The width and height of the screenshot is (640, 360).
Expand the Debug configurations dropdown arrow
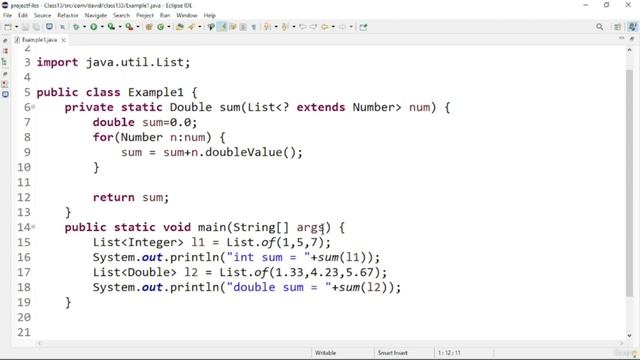click(x=84, y=27)
